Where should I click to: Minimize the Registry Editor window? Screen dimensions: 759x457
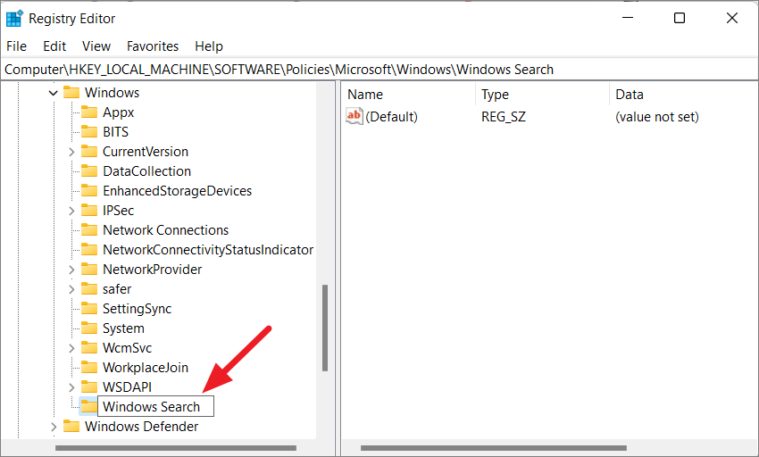coord(628,18)
